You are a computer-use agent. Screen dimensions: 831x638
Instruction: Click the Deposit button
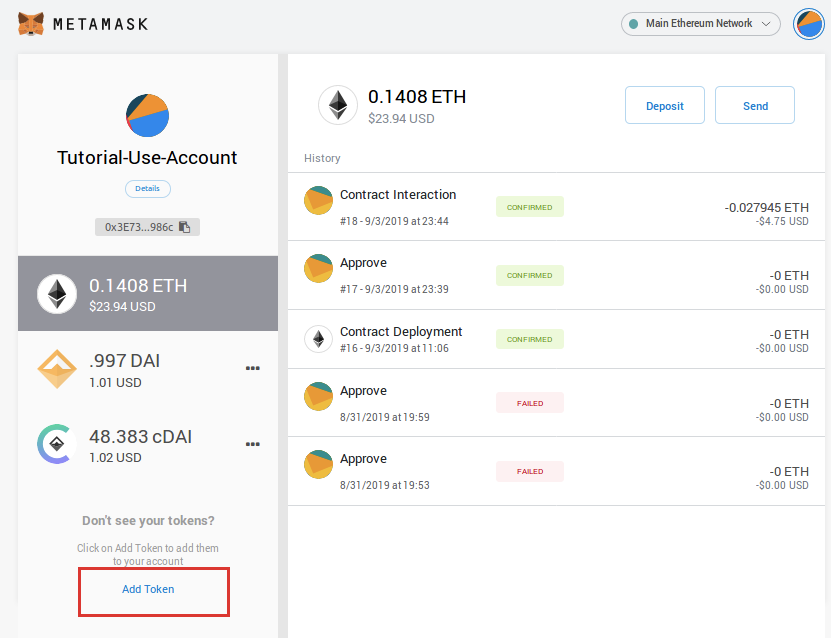pos(665,105)
